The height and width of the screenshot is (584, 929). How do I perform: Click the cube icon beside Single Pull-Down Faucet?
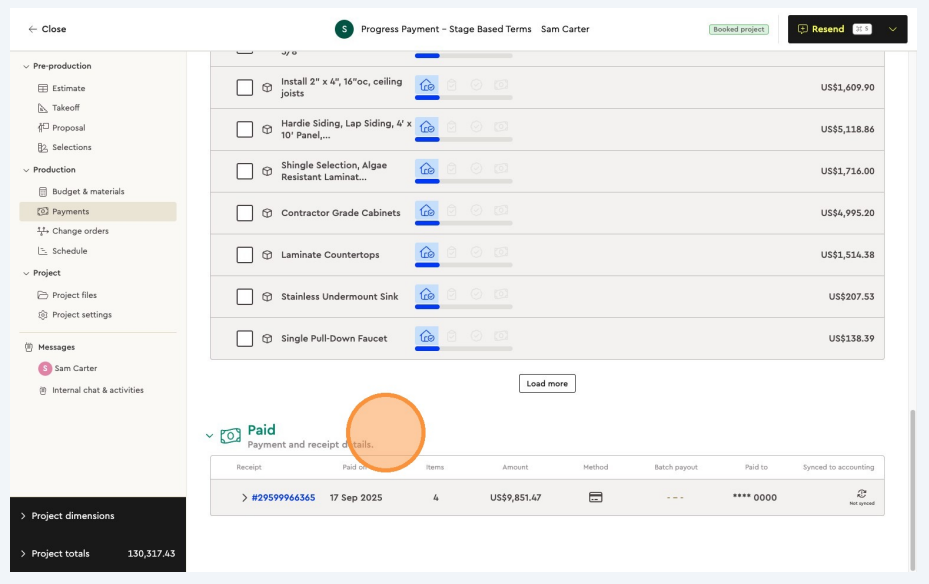tap(267, 339)
